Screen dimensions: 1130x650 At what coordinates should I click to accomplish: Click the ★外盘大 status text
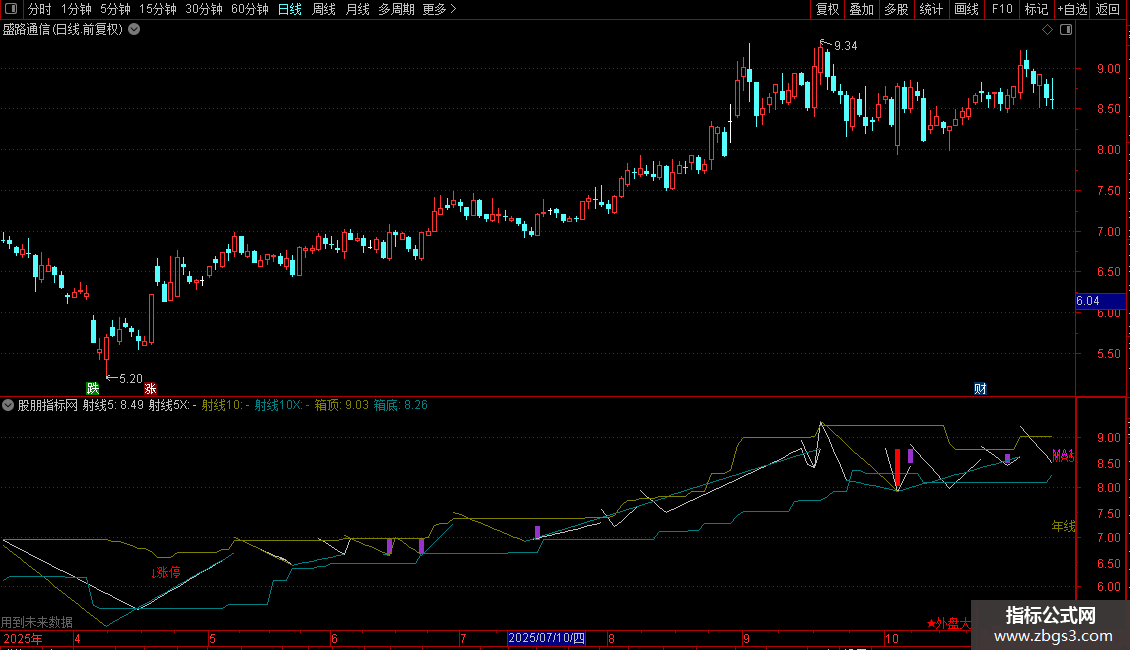click(x=949, y=623)
